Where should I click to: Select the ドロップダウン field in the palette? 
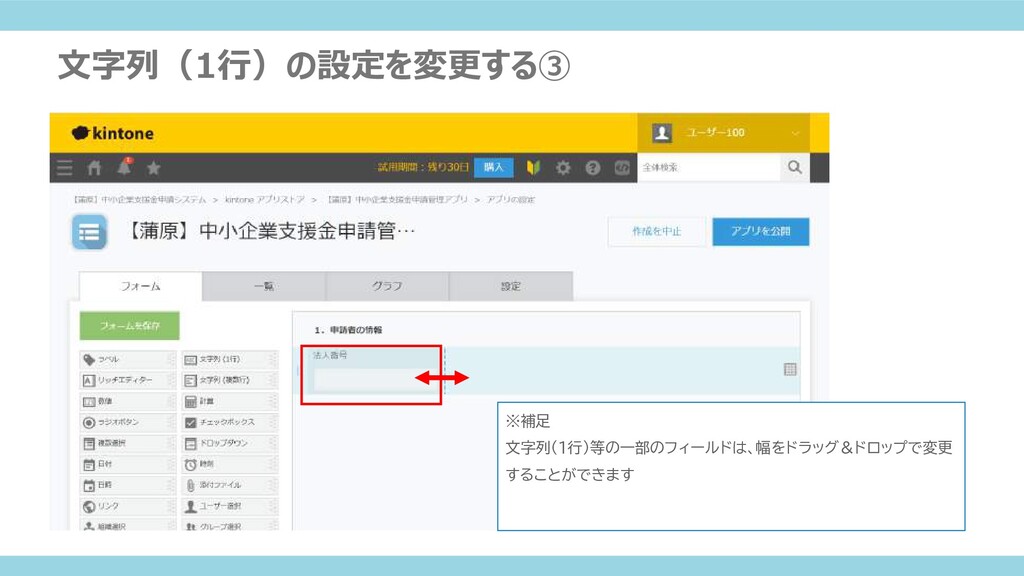(229, 443)
